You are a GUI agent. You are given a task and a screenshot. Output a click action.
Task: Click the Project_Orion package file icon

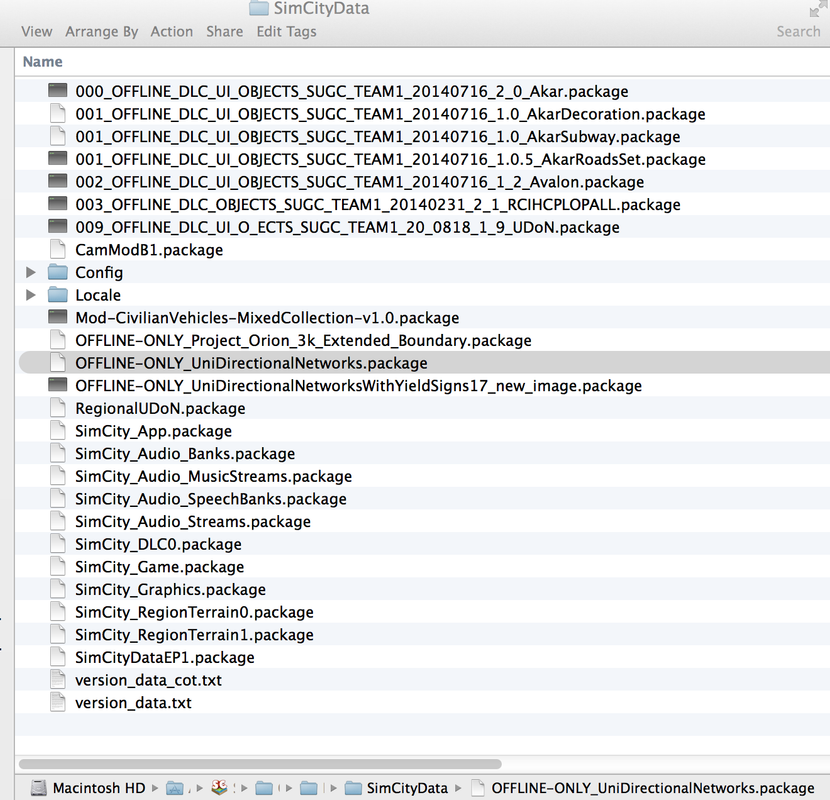click(x=58, y=340)
